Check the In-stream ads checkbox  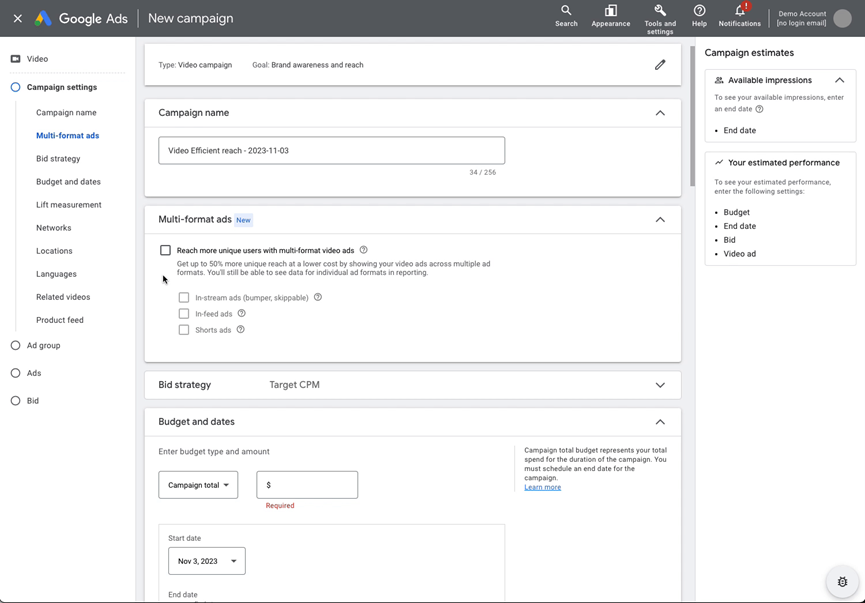184,297
